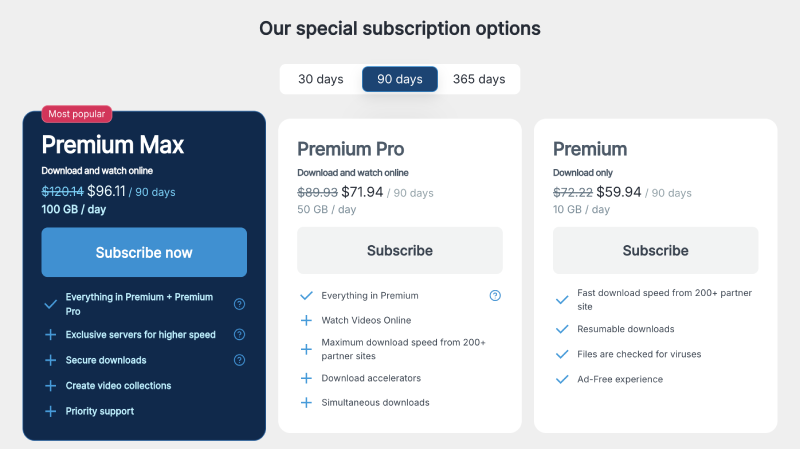Select the 90 days billing tab
The width and height of the screenshot is (800, 449).
400,79
